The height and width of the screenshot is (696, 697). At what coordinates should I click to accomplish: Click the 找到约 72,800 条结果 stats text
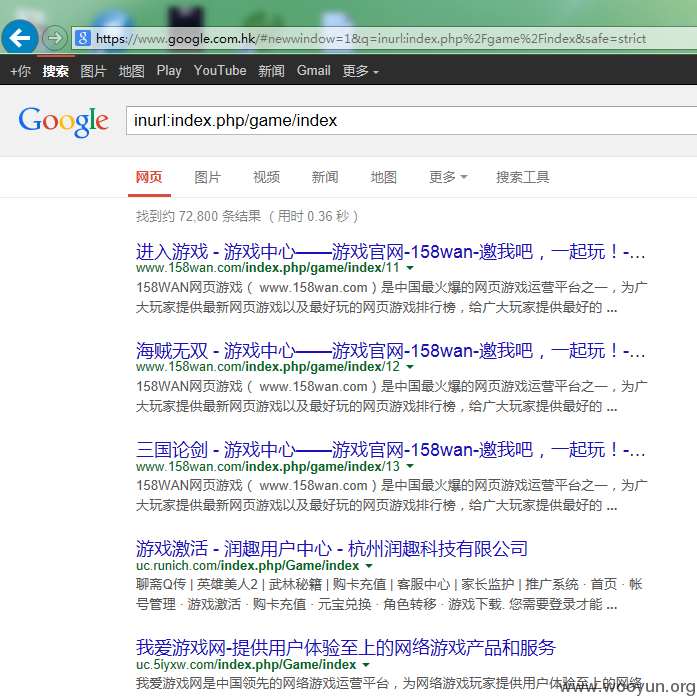247,216
